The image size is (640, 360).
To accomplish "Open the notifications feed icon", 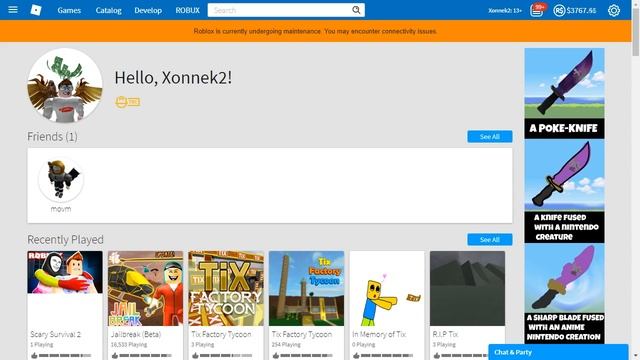I will point(537,10).
